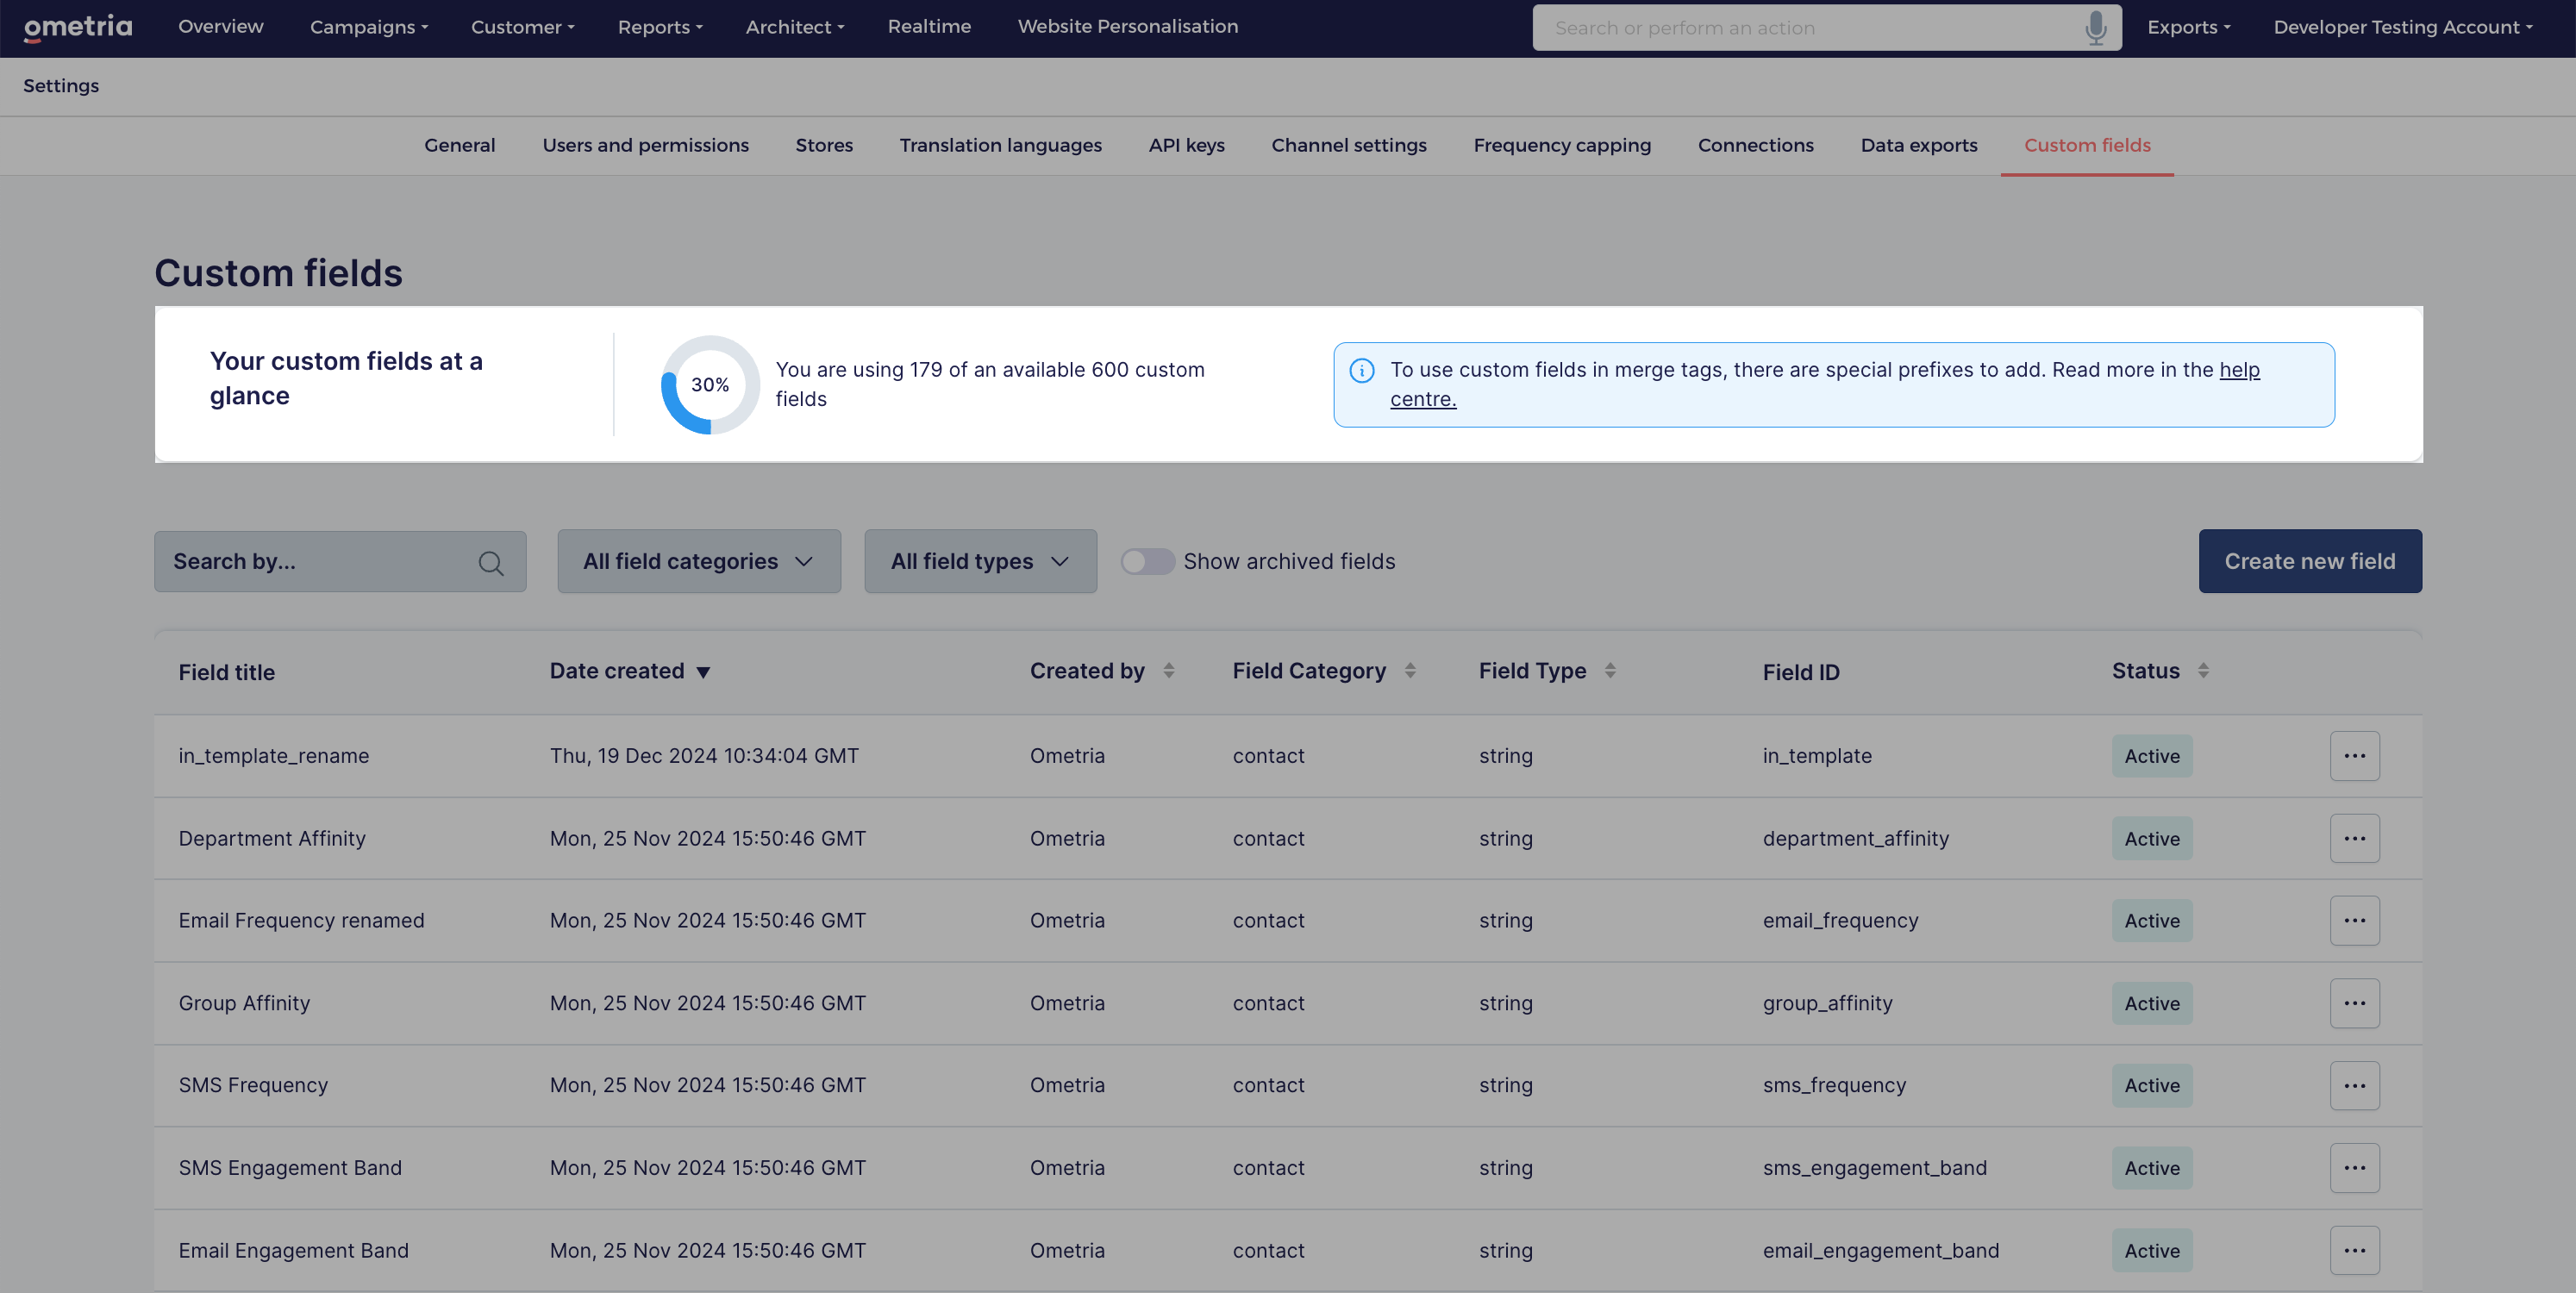Open All field categories dropdown

[x=699, y=561]
